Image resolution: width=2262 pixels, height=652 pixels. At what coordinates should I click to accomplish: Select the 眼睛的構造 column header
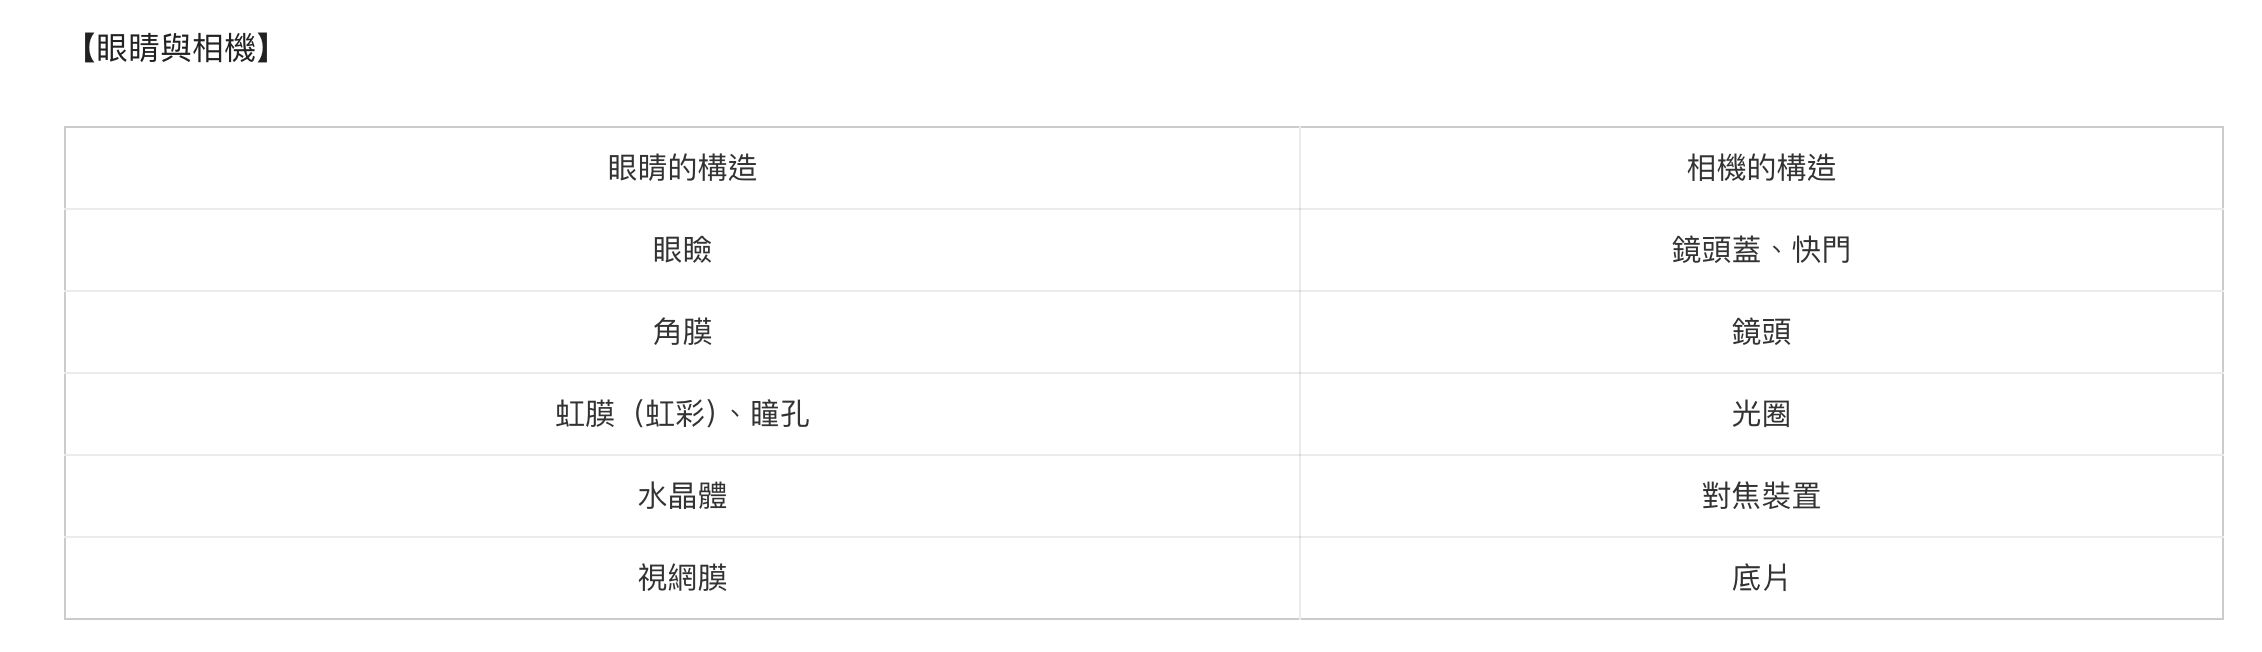(682, 168)
